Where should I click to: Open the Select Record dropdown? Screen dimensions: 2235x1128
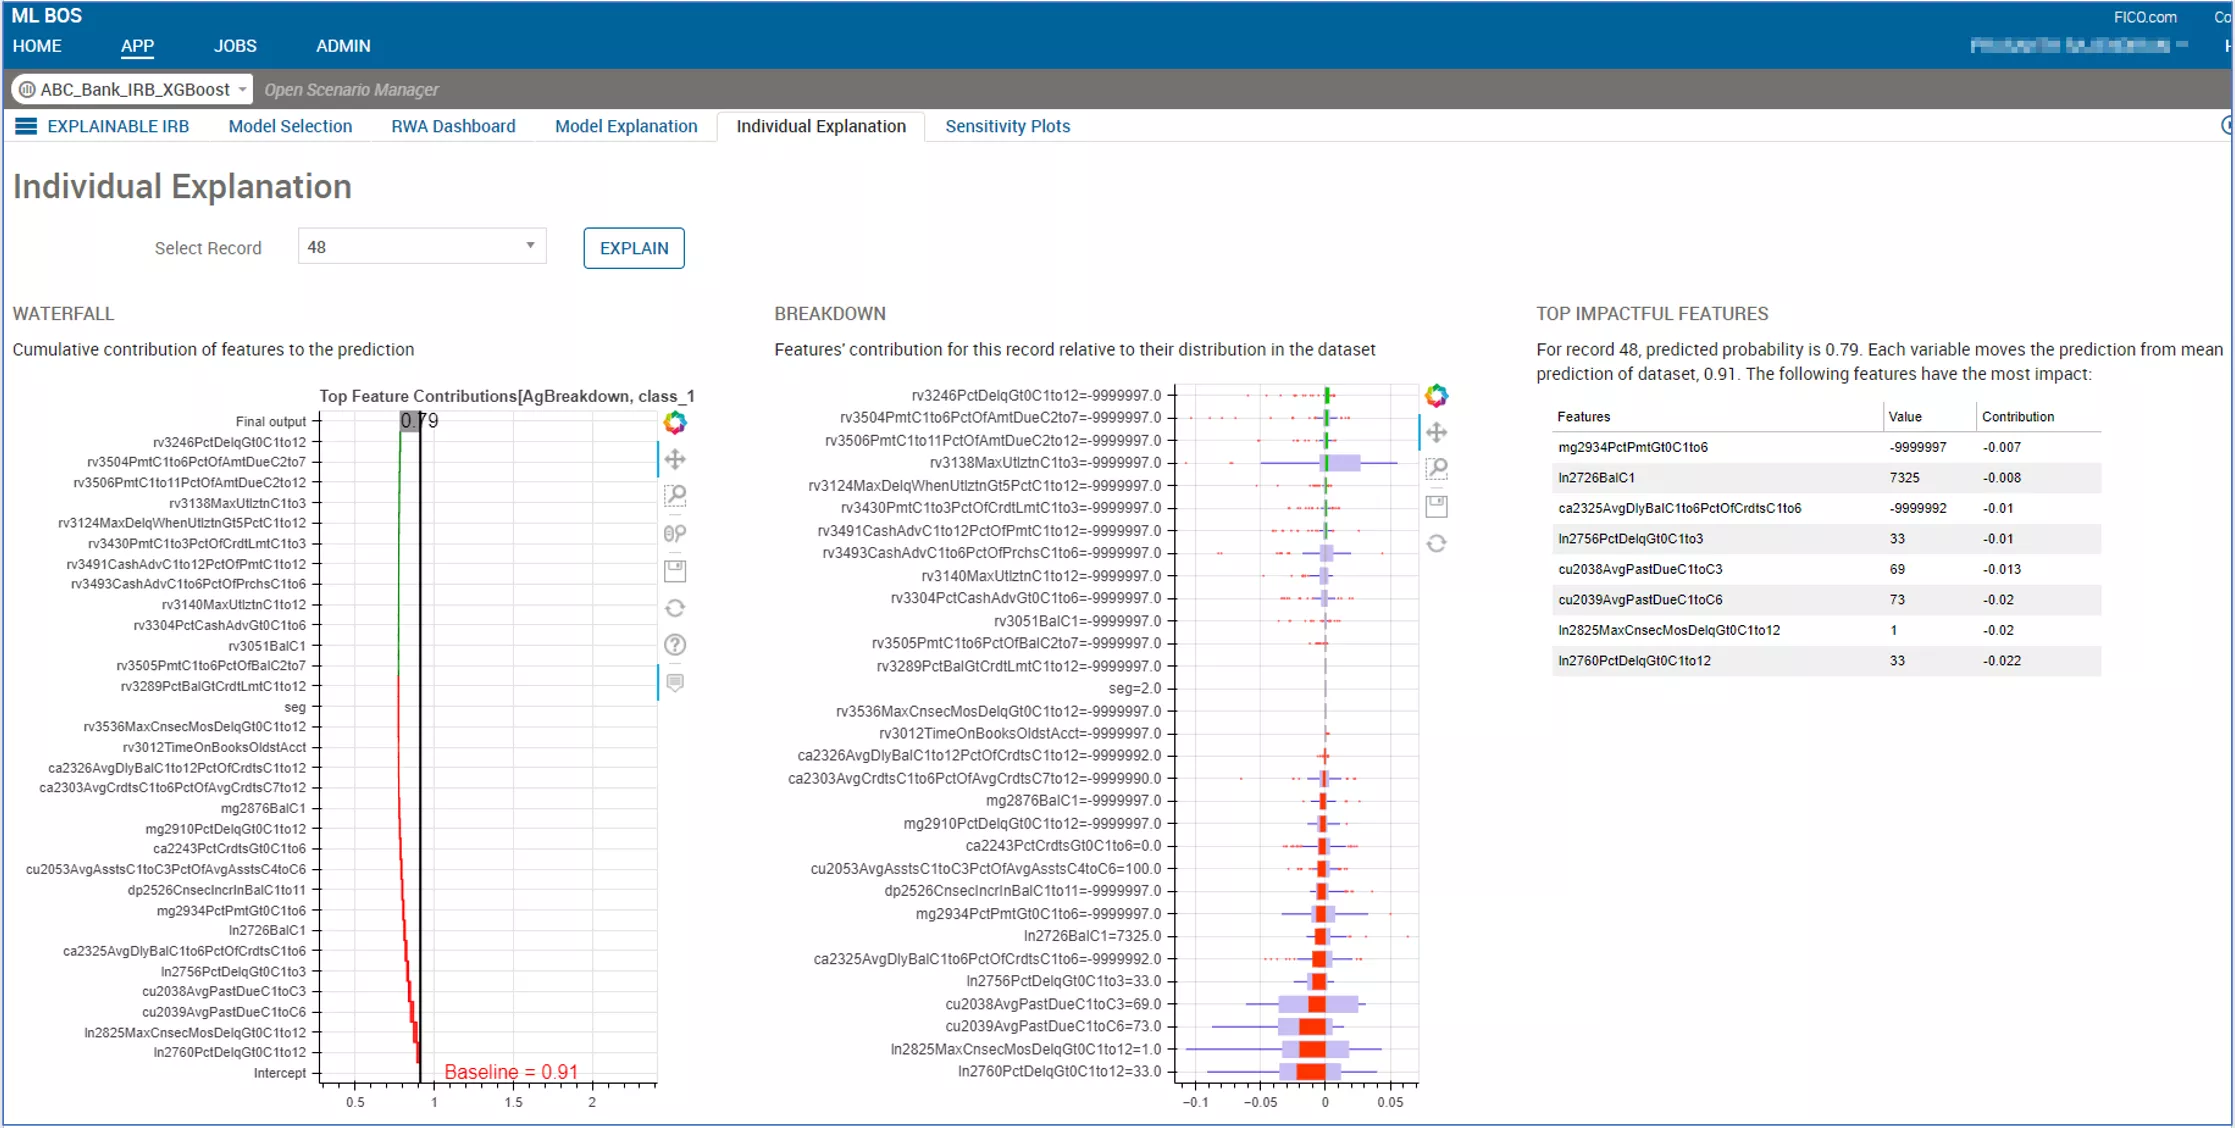click(x=421, y=247)
